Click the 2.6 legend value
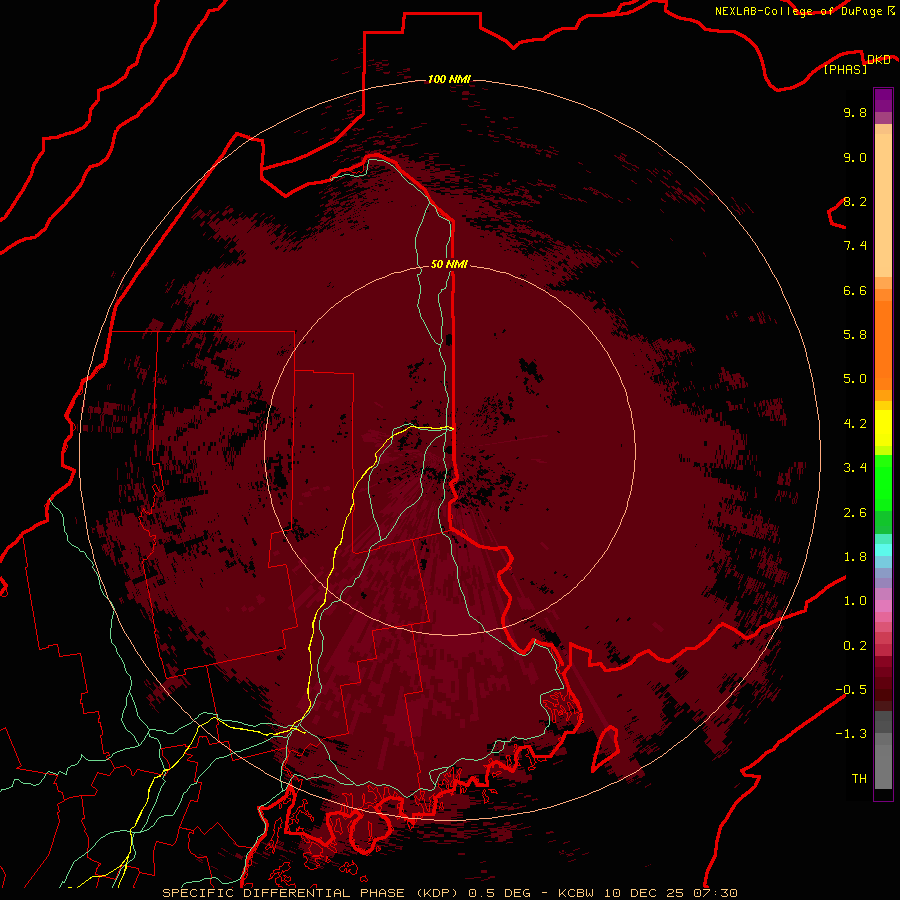The height and width of the screenshot is (900, 900). tap(855, 513)
